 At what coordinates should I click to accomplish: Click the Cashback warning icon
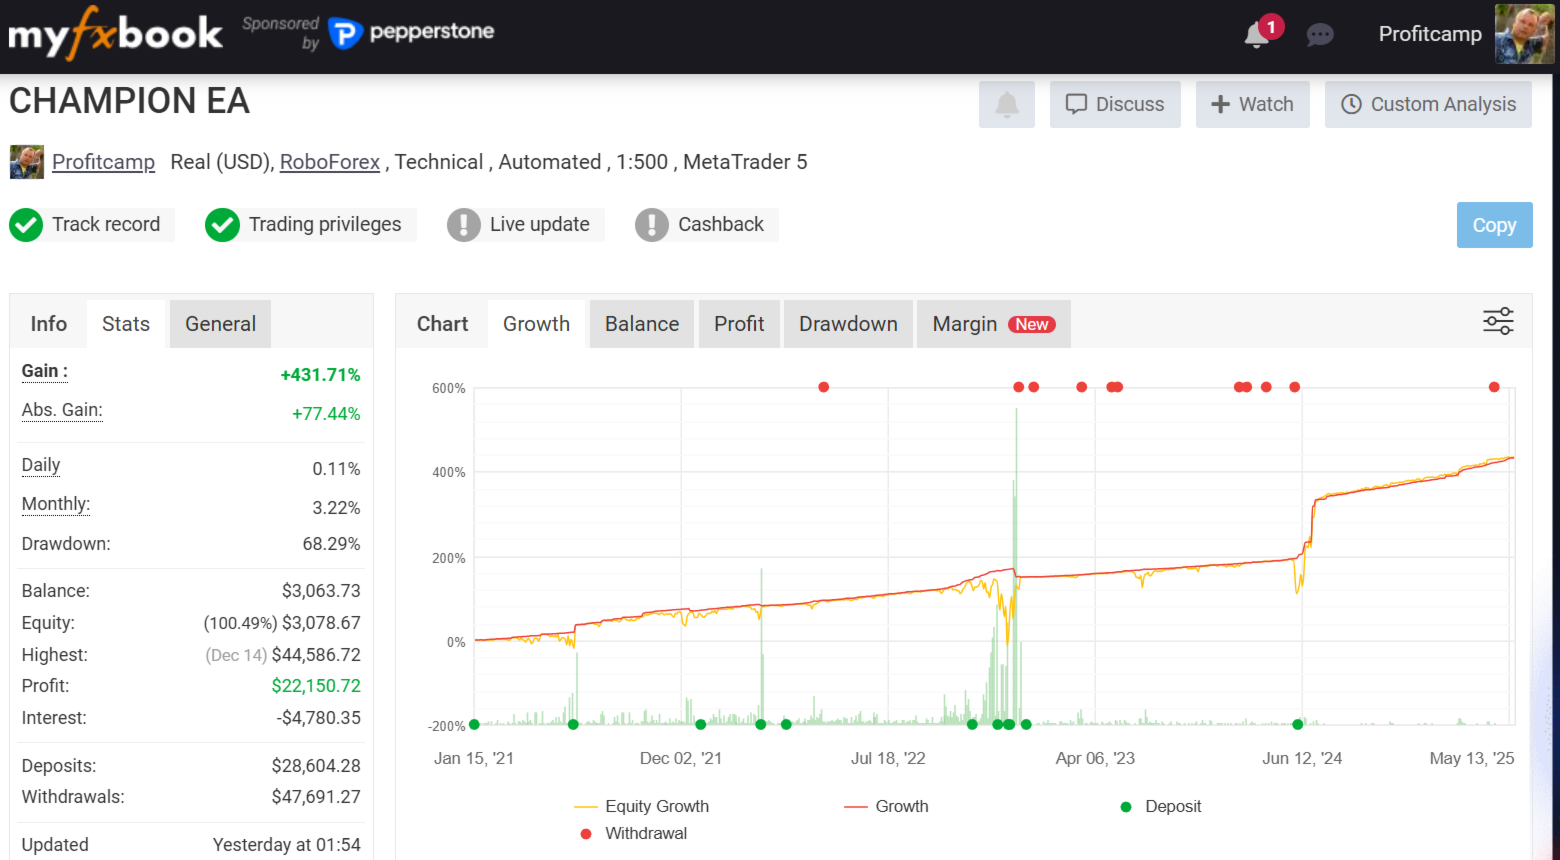(652, 225)
